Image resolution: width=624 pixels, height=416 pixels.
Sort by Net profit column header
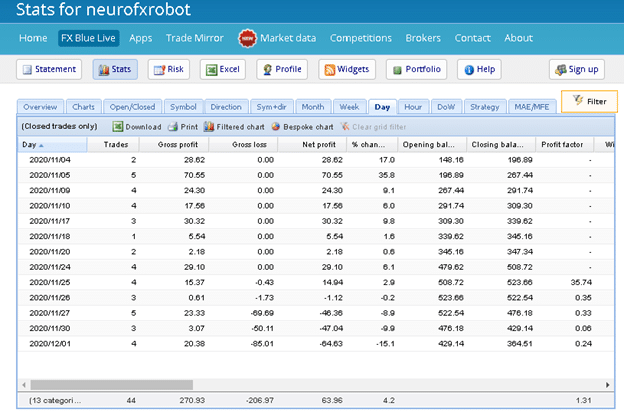(x=312, y=145)
